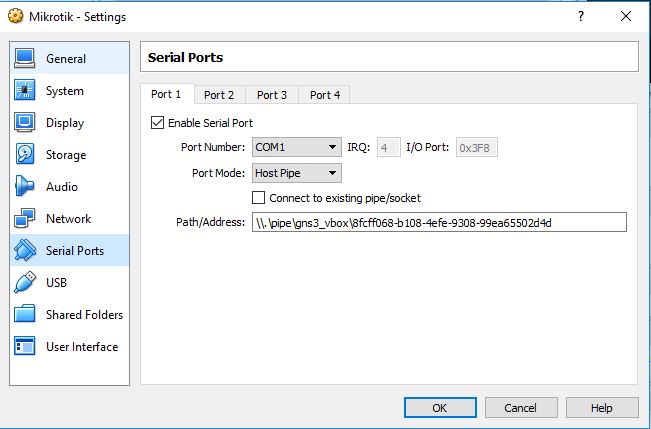This screenshot has height=429, width=651.
Task: Switch to the Port 4 tab
Action: 325,95
